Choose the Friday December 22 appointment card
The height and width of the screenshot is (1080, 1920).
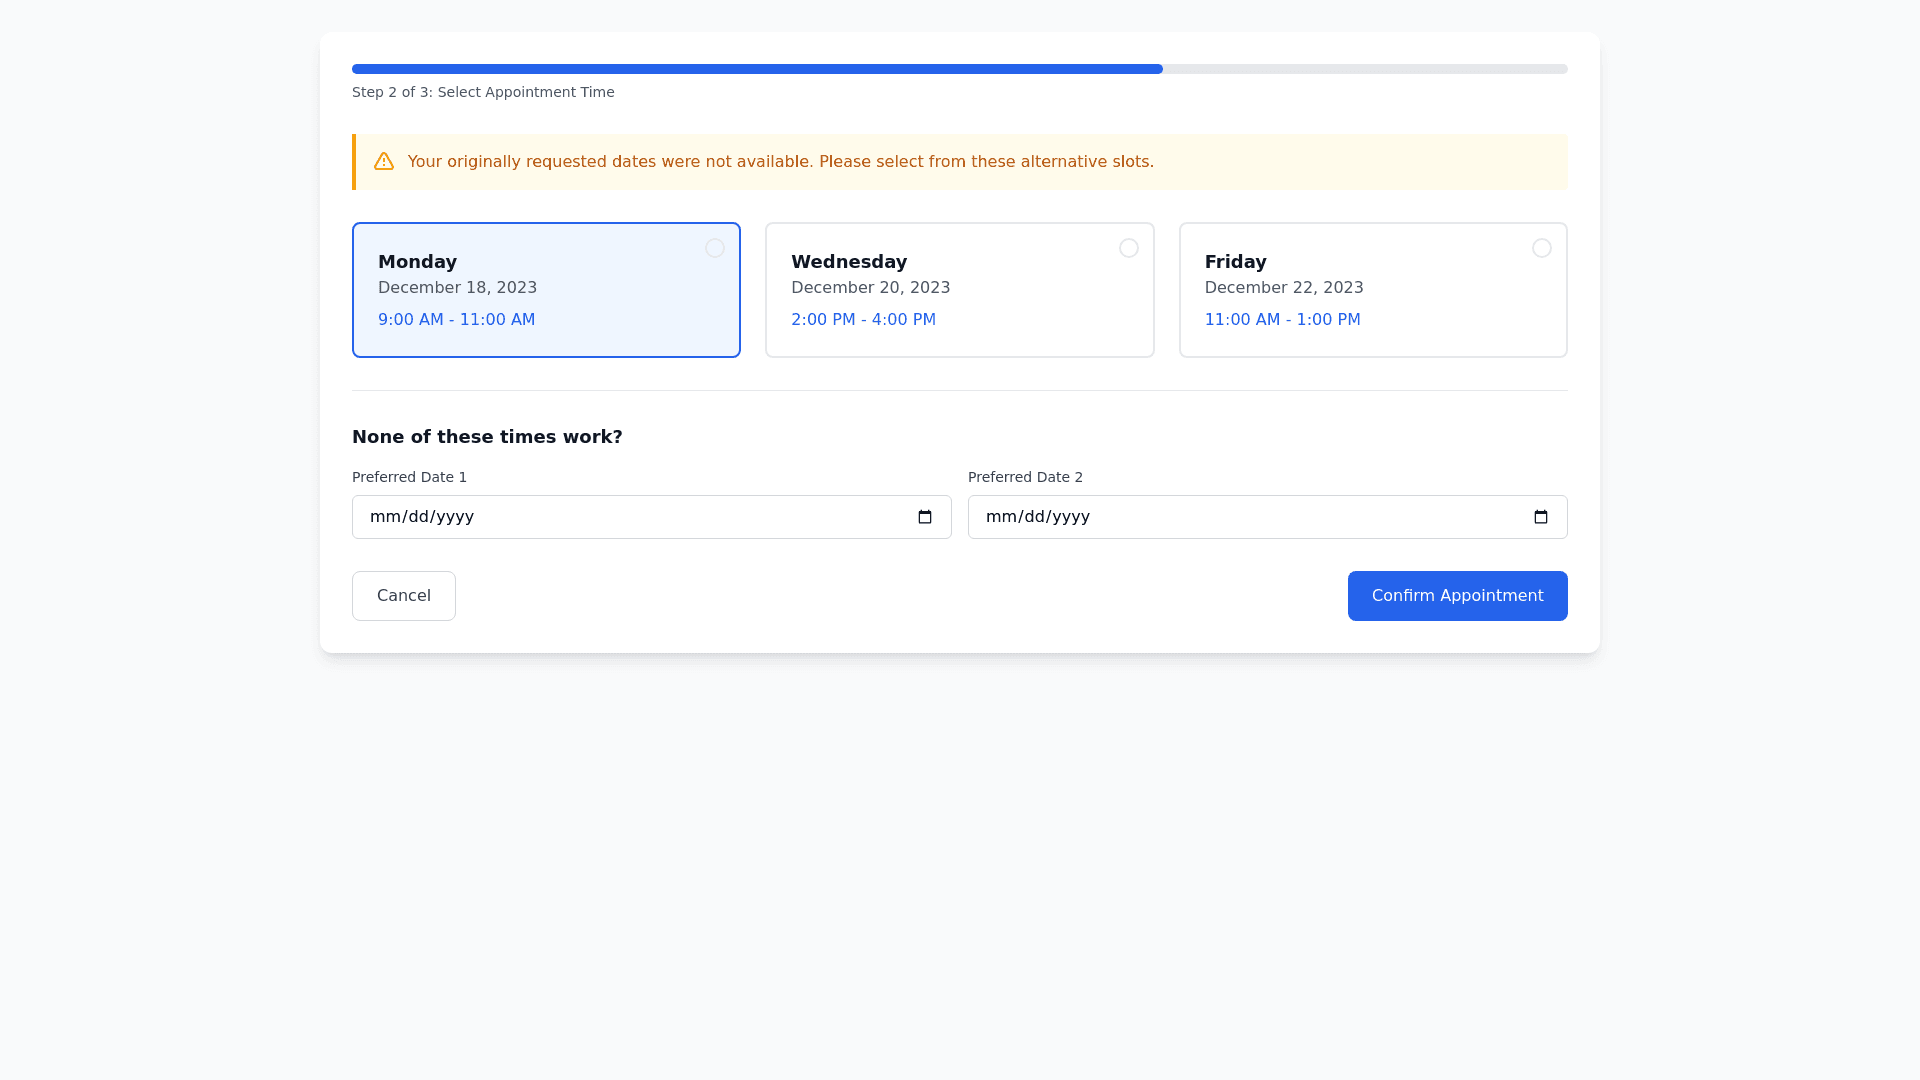[1372, 290]
